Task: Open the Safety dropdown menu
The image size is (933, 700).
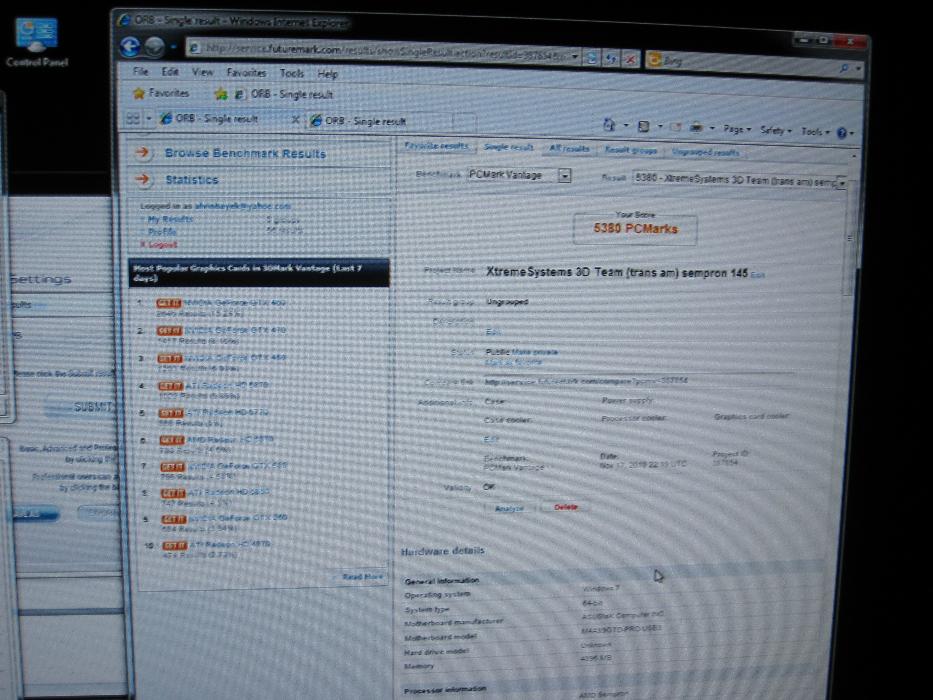Action: pos(775,130)
